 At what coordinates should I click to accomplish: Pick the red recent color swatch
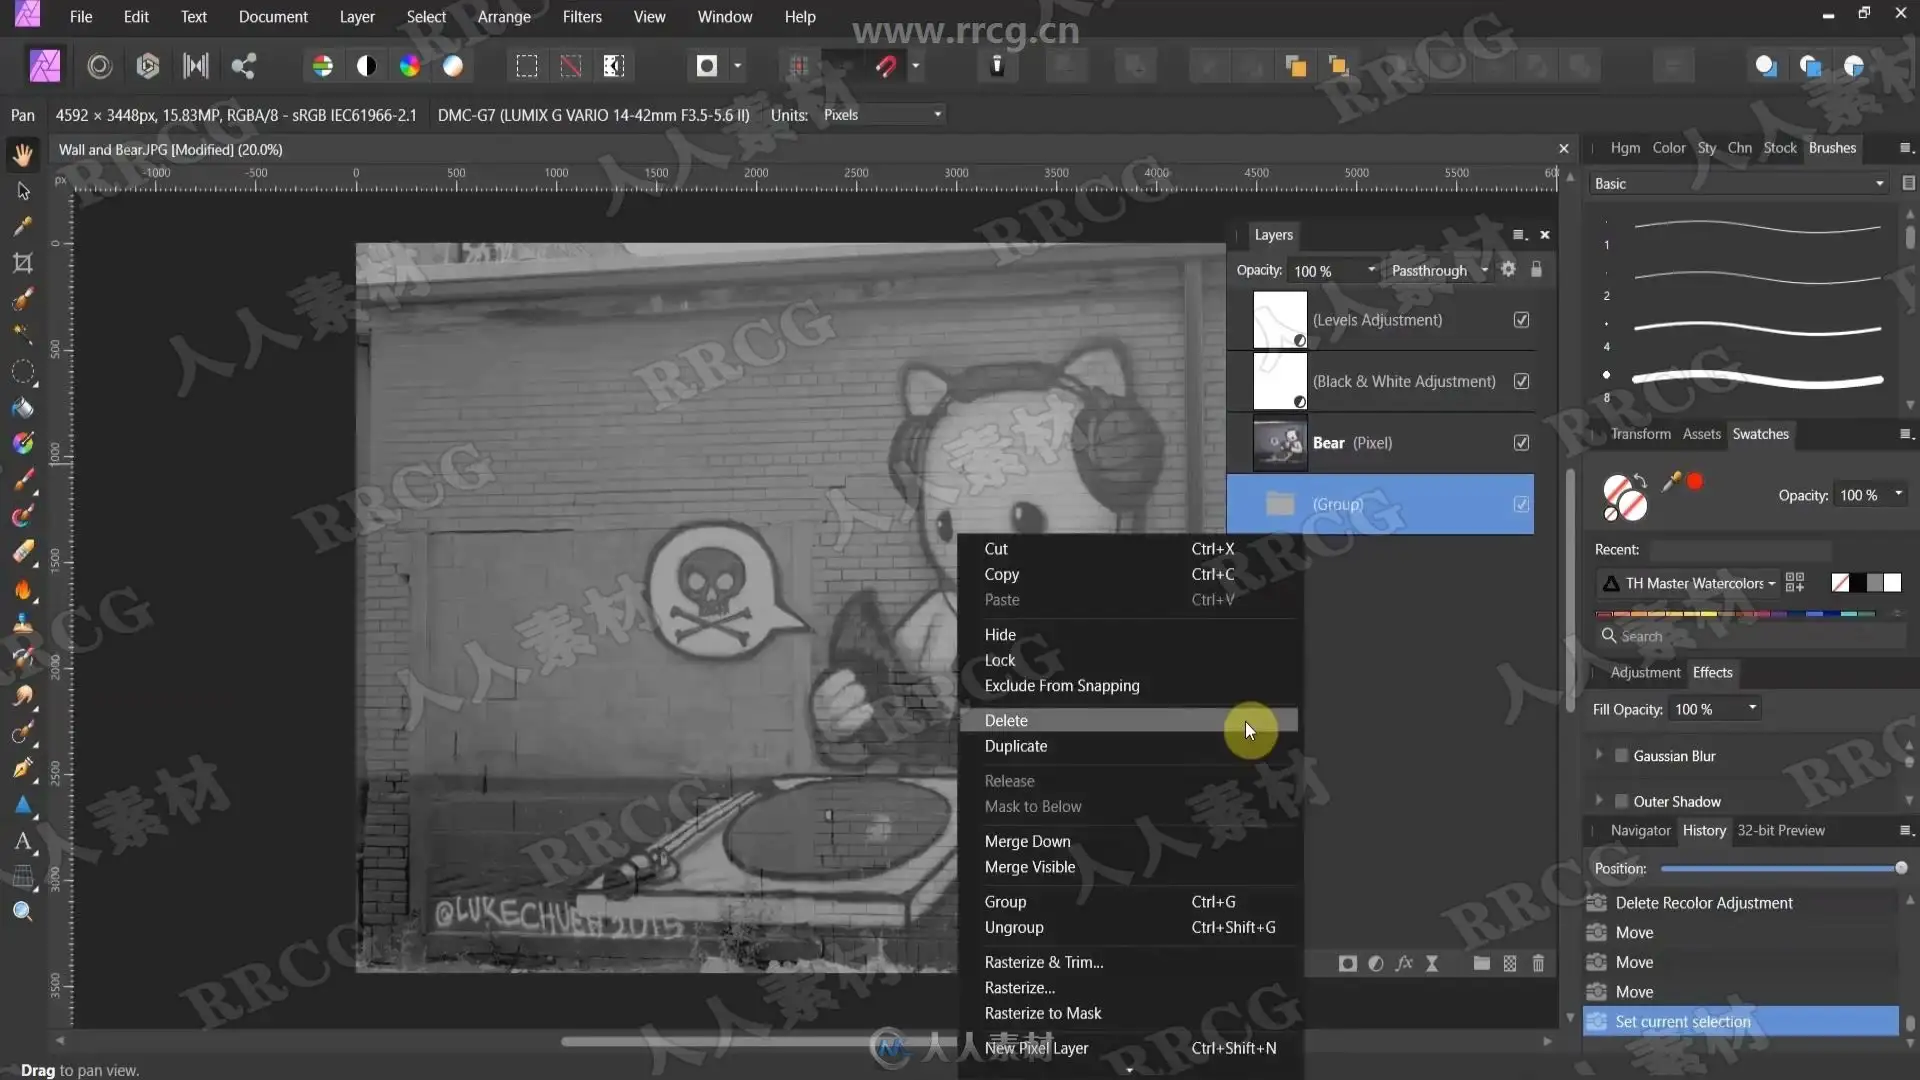[x=1695, y=481]
